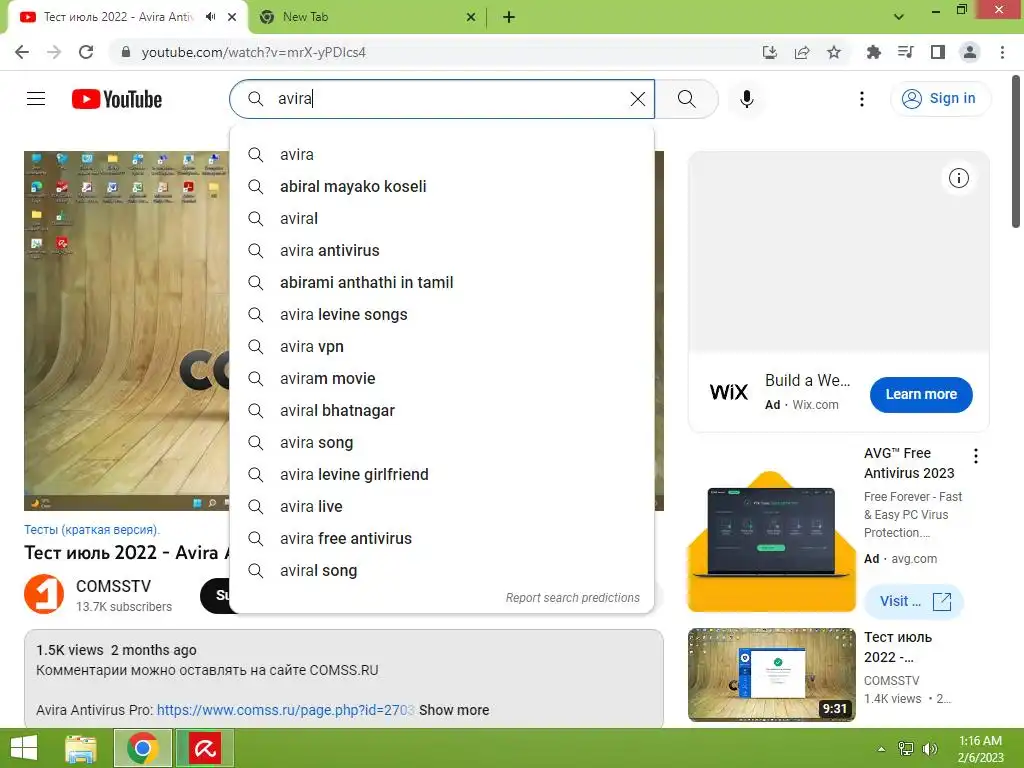The image size is (1024, 768).
Task: Click the address bar URL
Action: (253, 52)
